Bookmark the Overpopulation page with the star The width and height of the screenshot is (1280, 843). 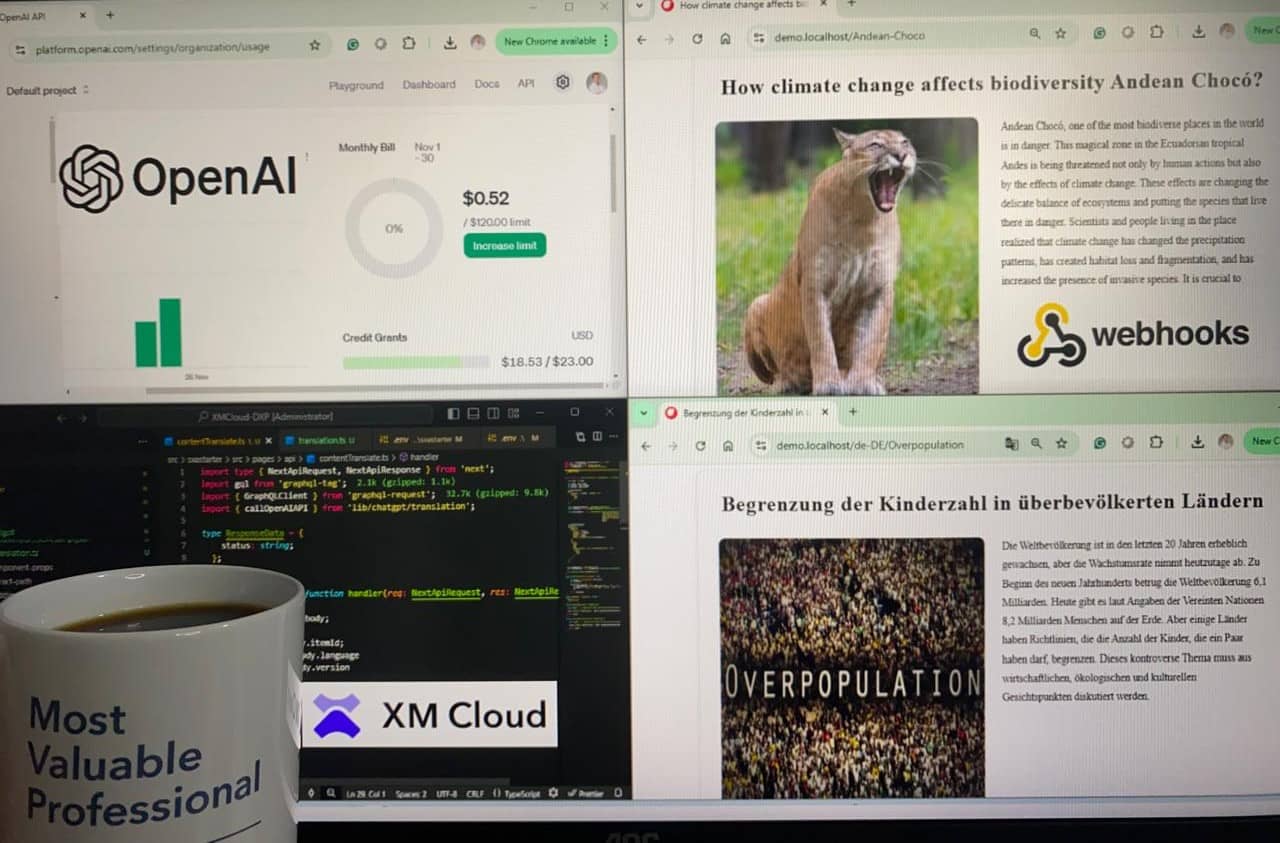point(1062,442)
